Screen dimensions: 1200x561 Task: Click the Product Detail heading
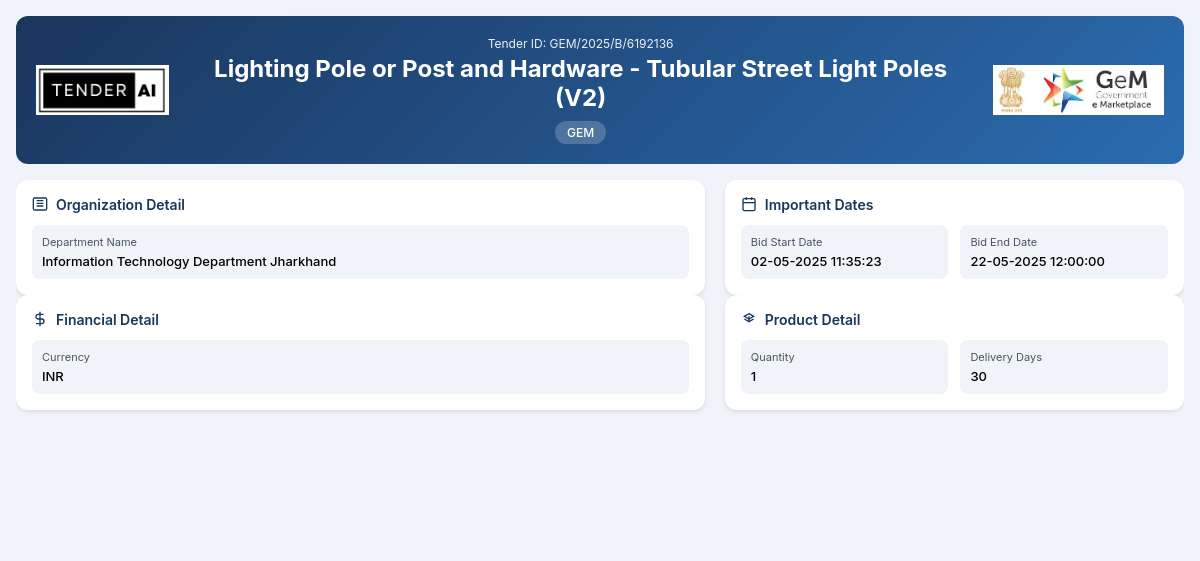(812, 319)
